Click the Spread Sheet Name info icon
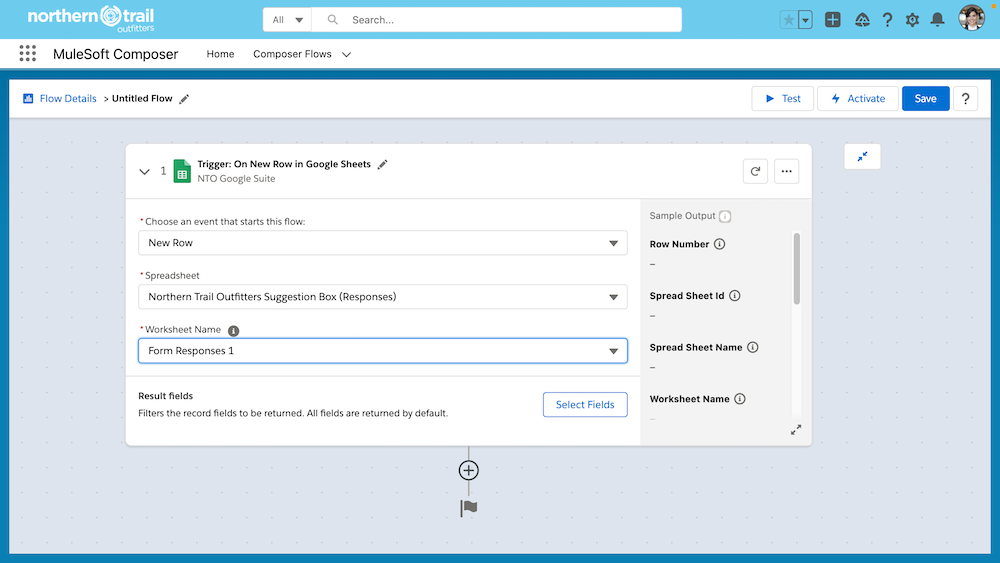 753,347
